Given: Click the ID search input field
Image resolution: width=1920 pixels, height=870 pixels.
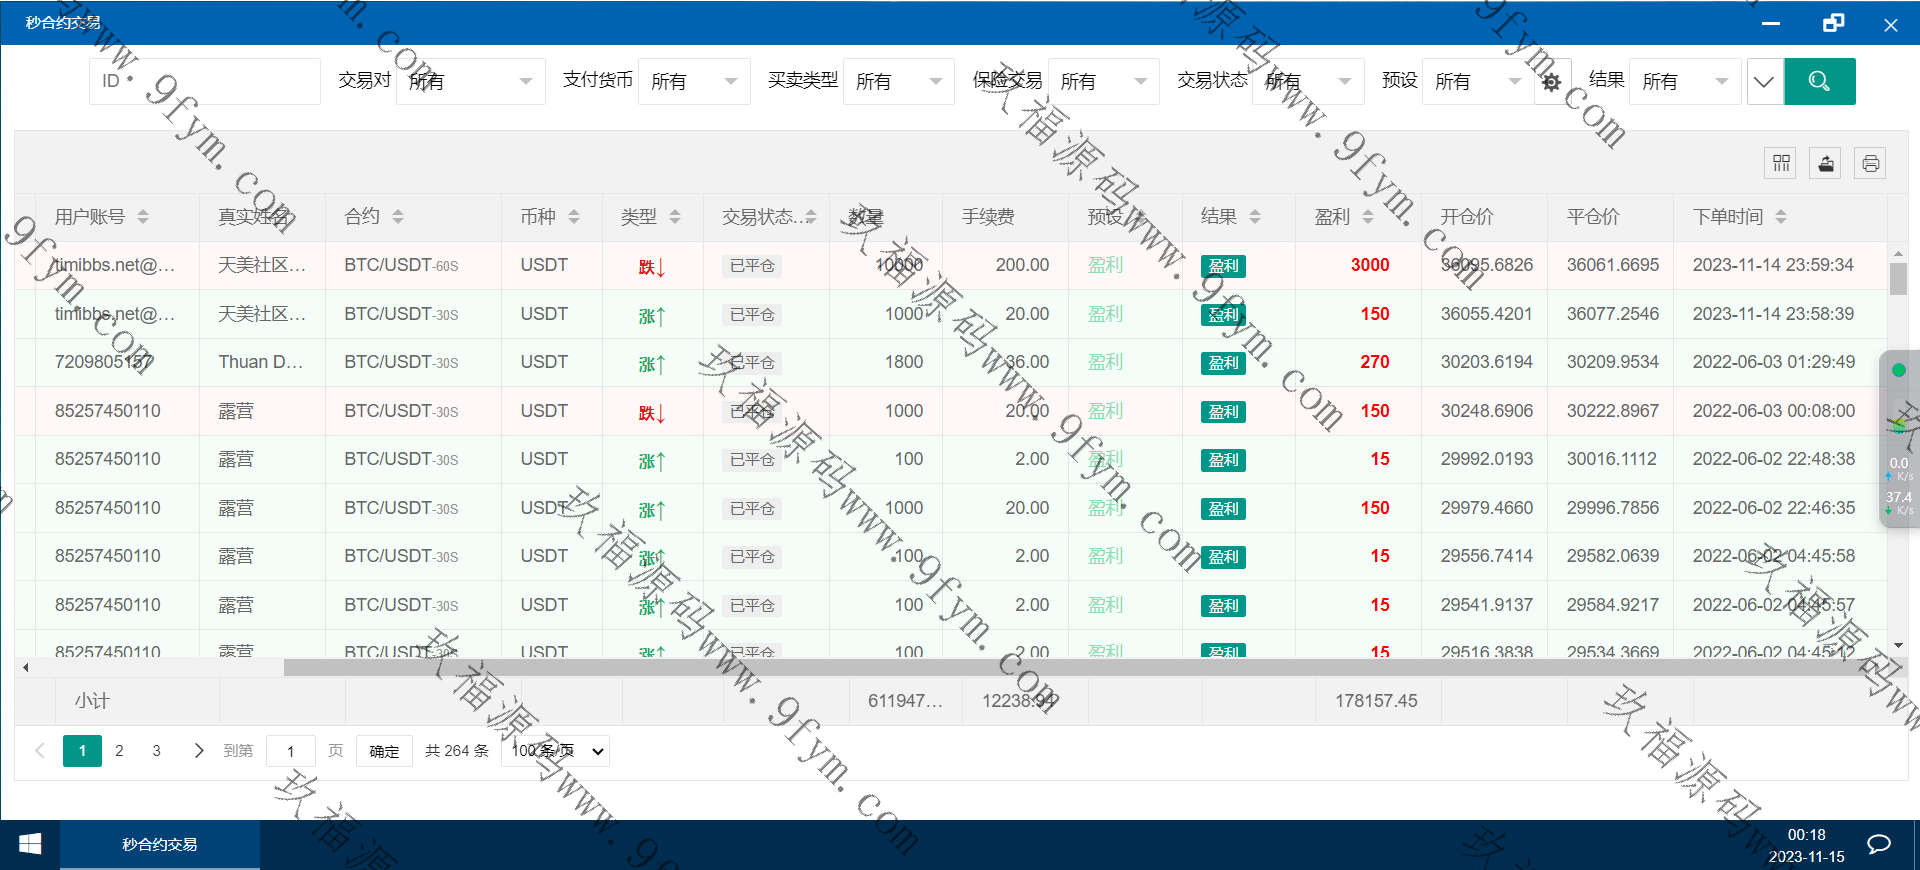Looking at the screenshot, I should [205, 82].
